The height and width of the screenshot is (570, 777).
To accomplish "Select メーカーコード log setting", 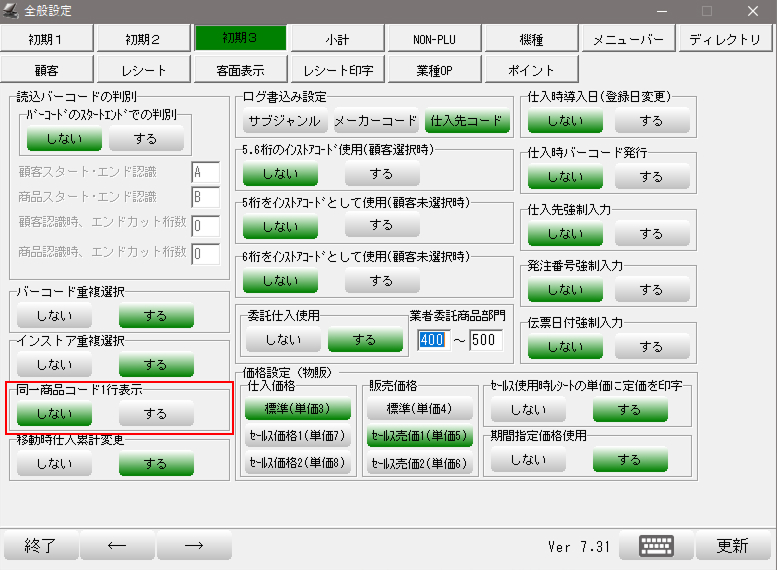I will click(376, 121).
